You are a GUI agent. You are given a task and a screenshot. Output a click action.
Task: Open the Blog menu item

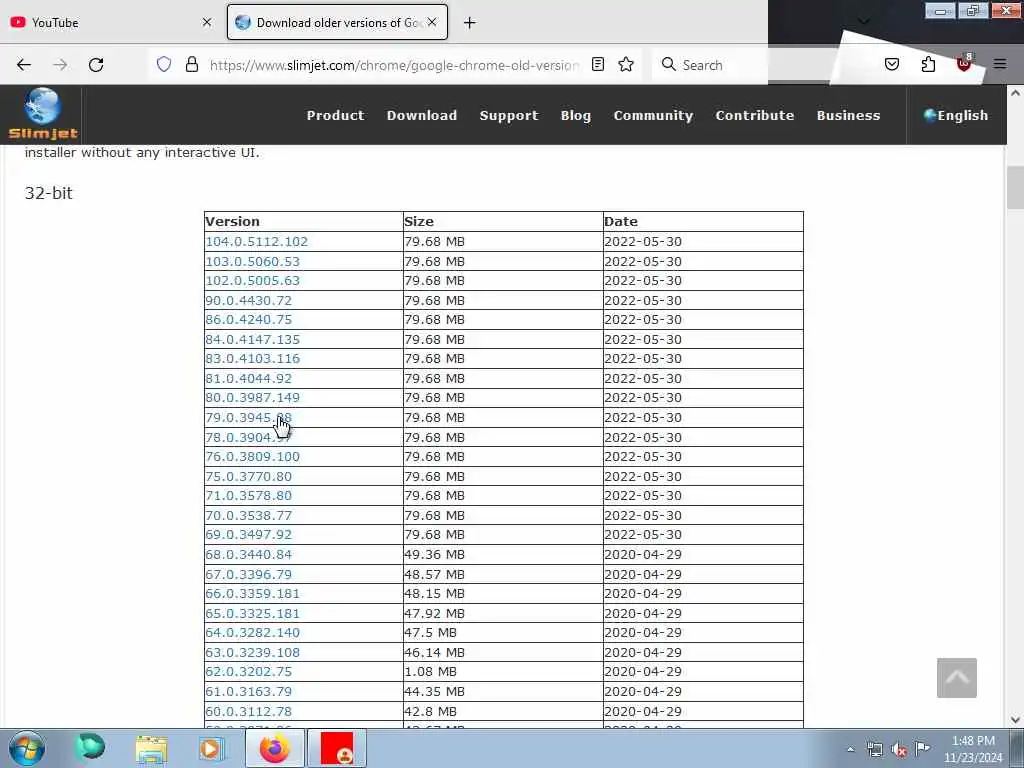(575, 115)
